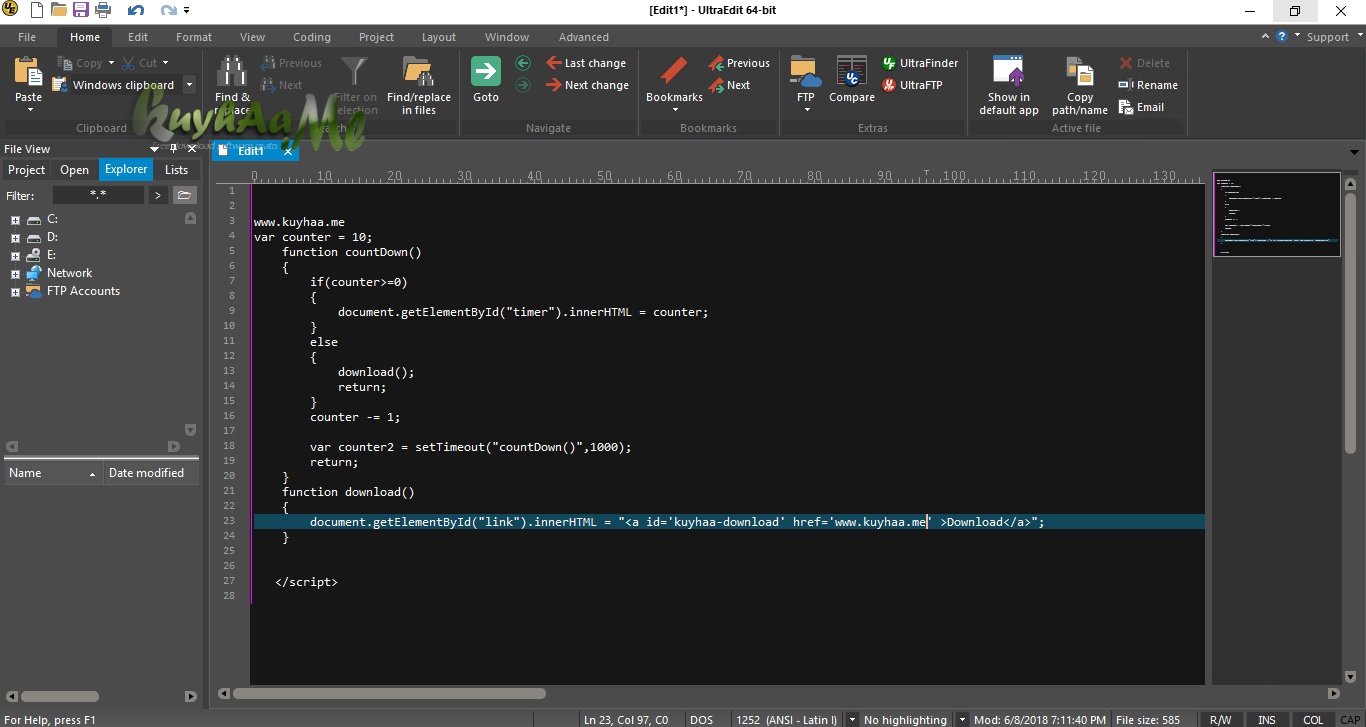Go to Next bookmark
The height and width of the screenshot is (727, 1366).
[x=729, y=85]
